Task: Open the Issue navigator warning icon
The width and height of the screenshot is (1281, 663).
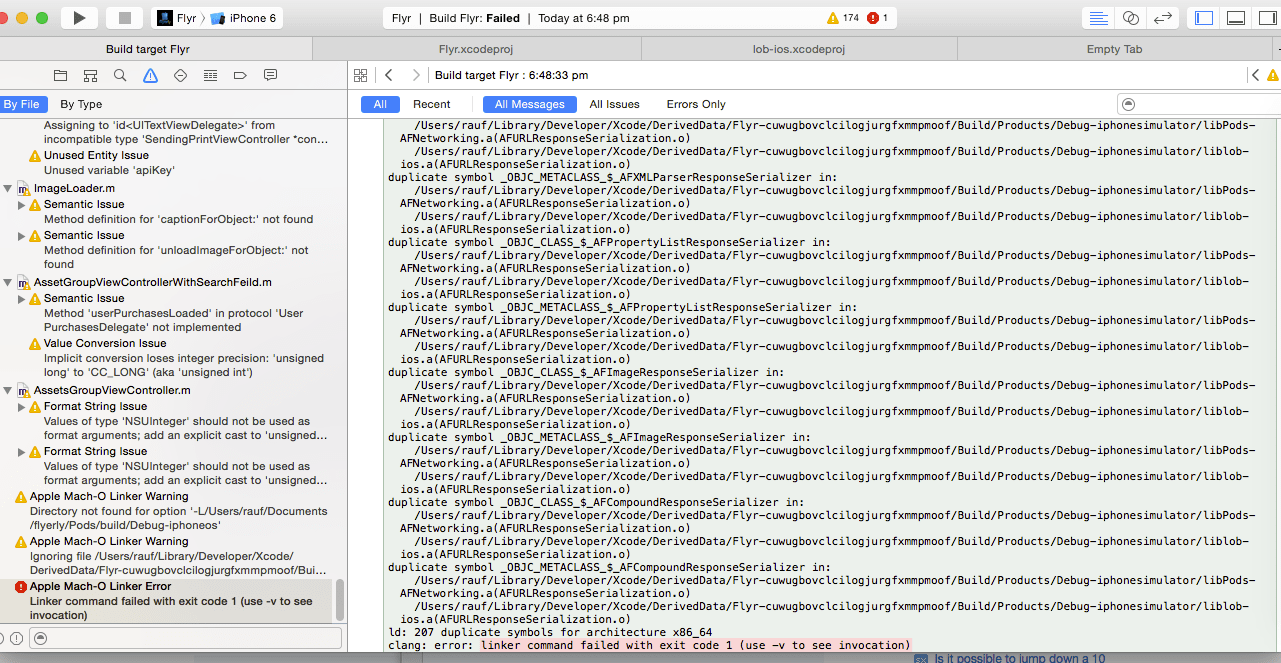Action: pos(150,75)
